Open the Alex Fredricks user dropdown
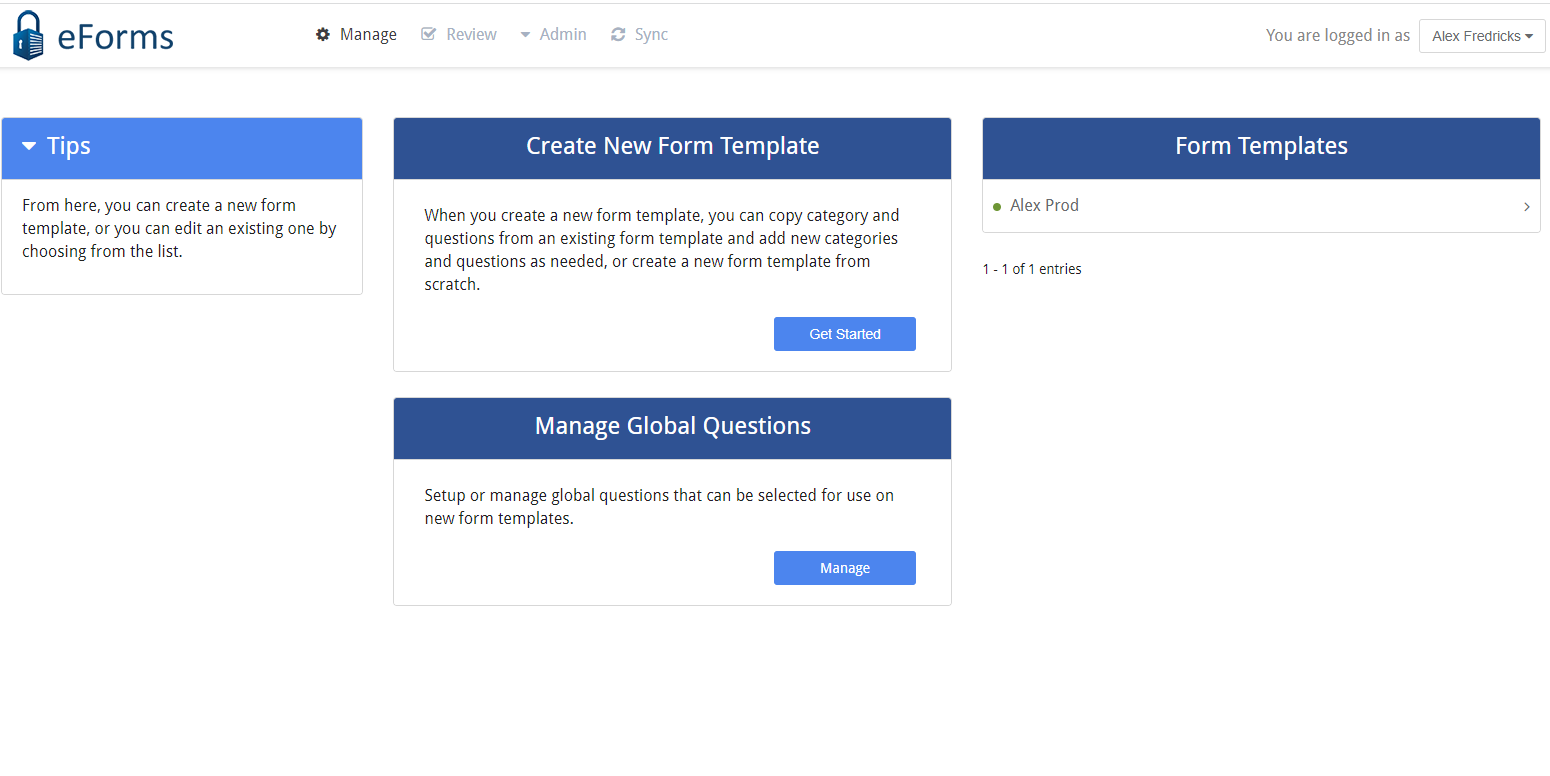Screen dimensions: 1550x776 pos(1482,36)
